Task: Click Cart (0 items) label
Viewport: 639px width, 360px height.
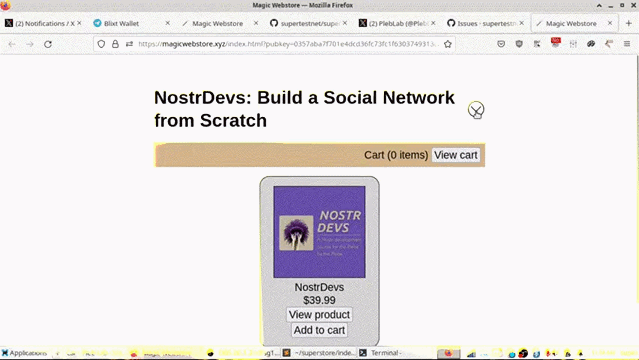Action: click(x=396, y=155)
